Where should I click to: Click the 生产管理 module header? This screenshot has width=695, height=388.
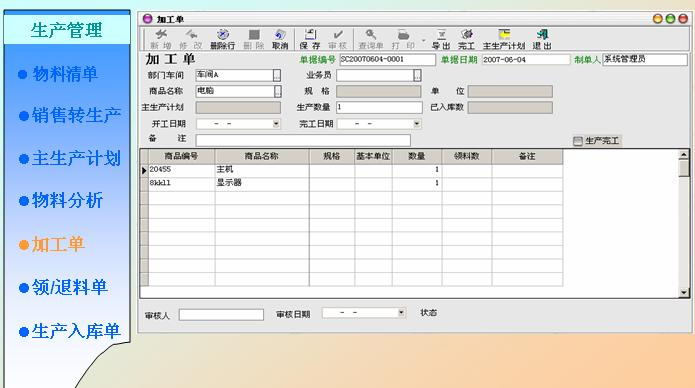point(66,30)
